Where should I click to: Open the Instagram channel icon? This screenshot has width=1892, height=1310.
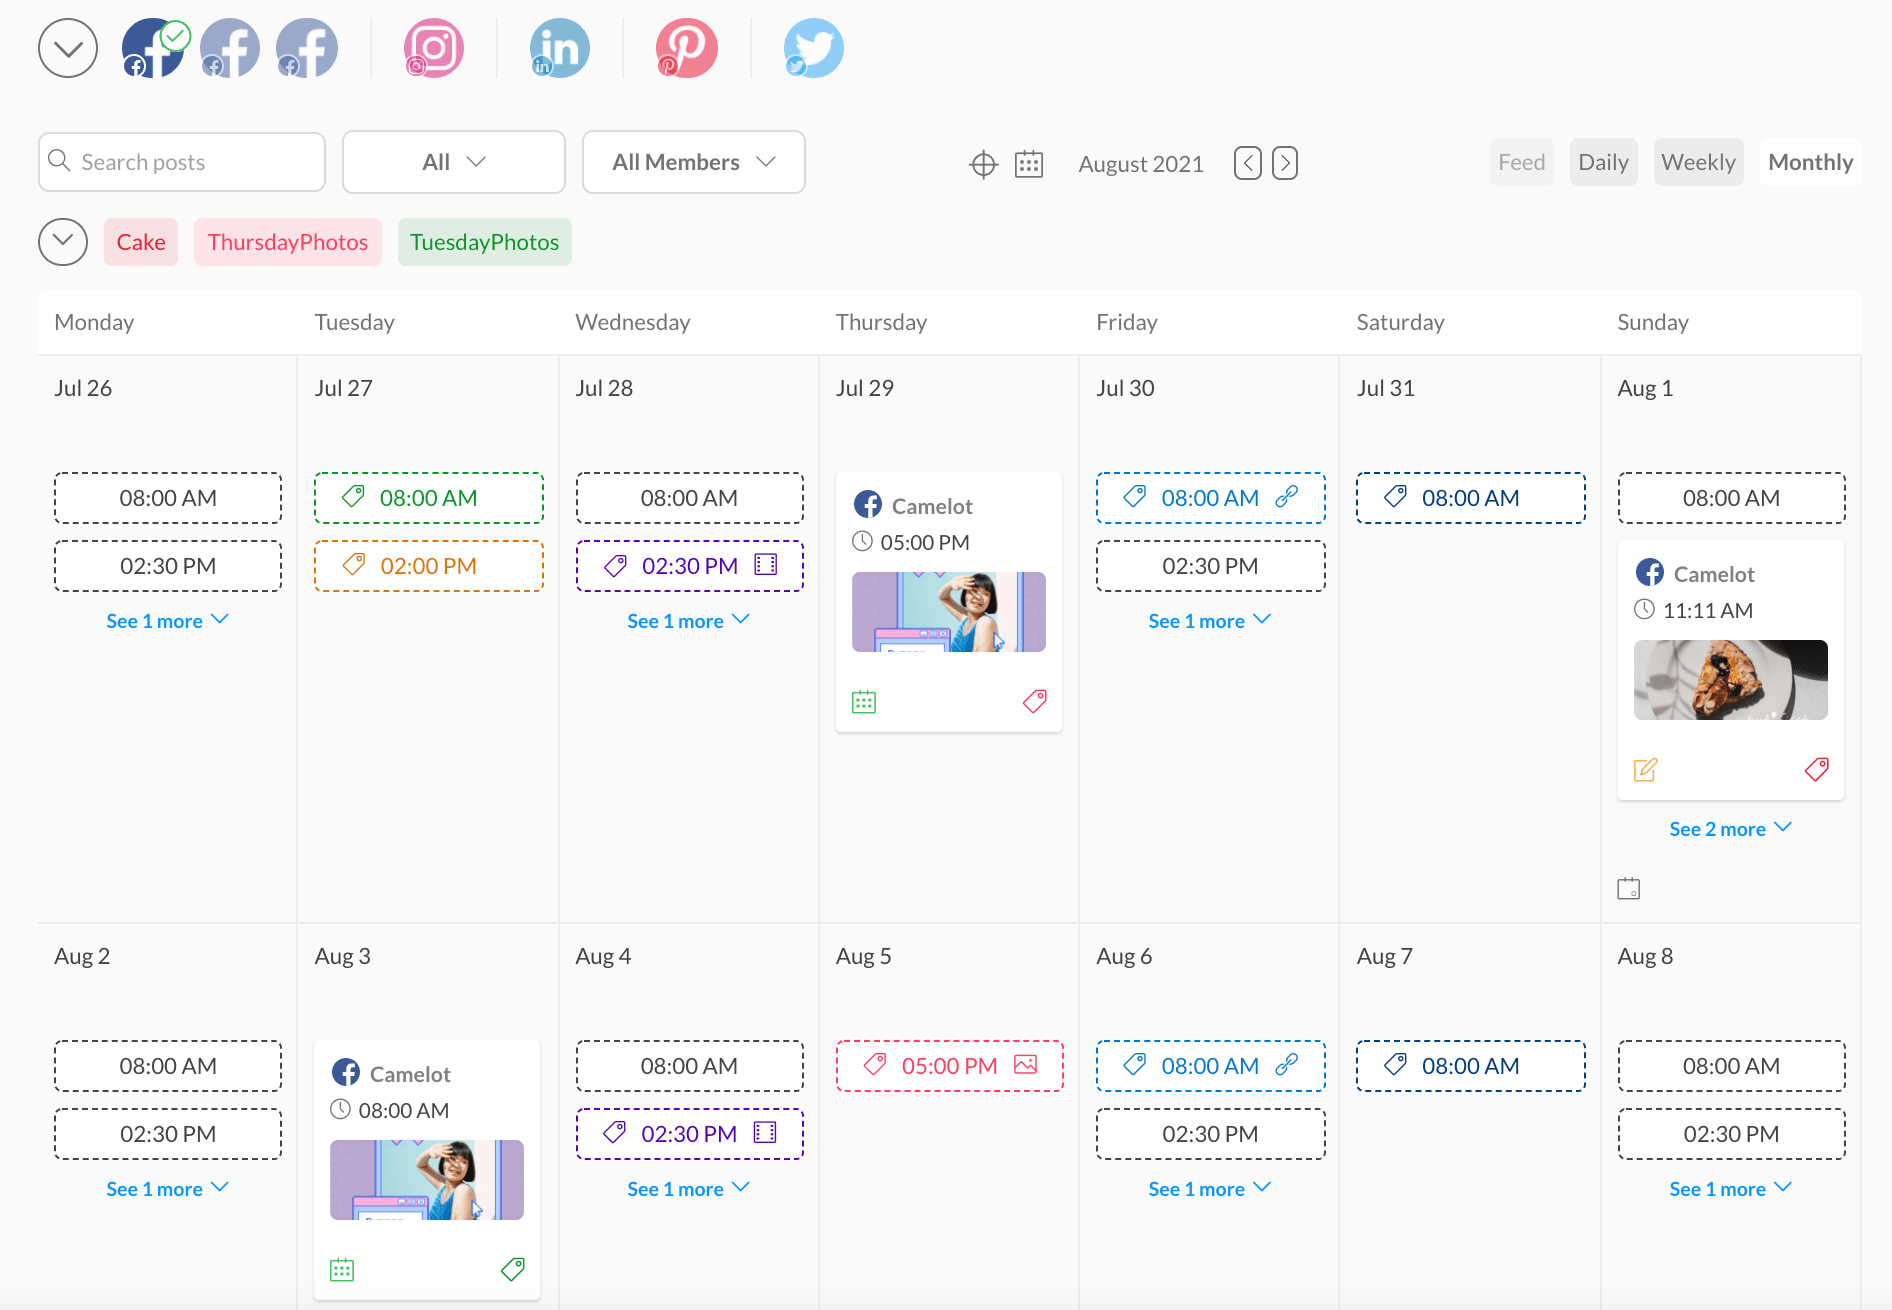point(432,47)
